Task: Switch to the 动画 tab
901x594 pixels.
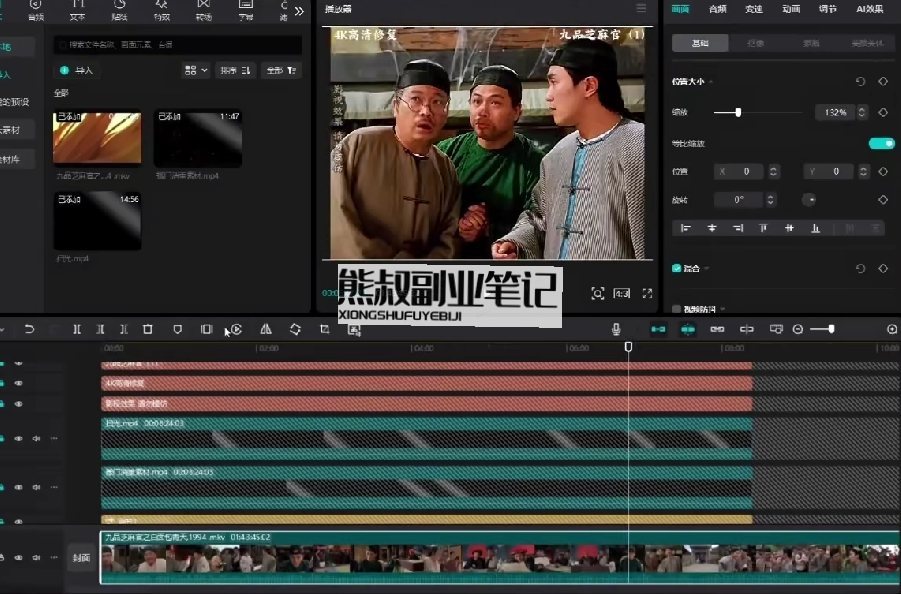Action: pos(791,9)
